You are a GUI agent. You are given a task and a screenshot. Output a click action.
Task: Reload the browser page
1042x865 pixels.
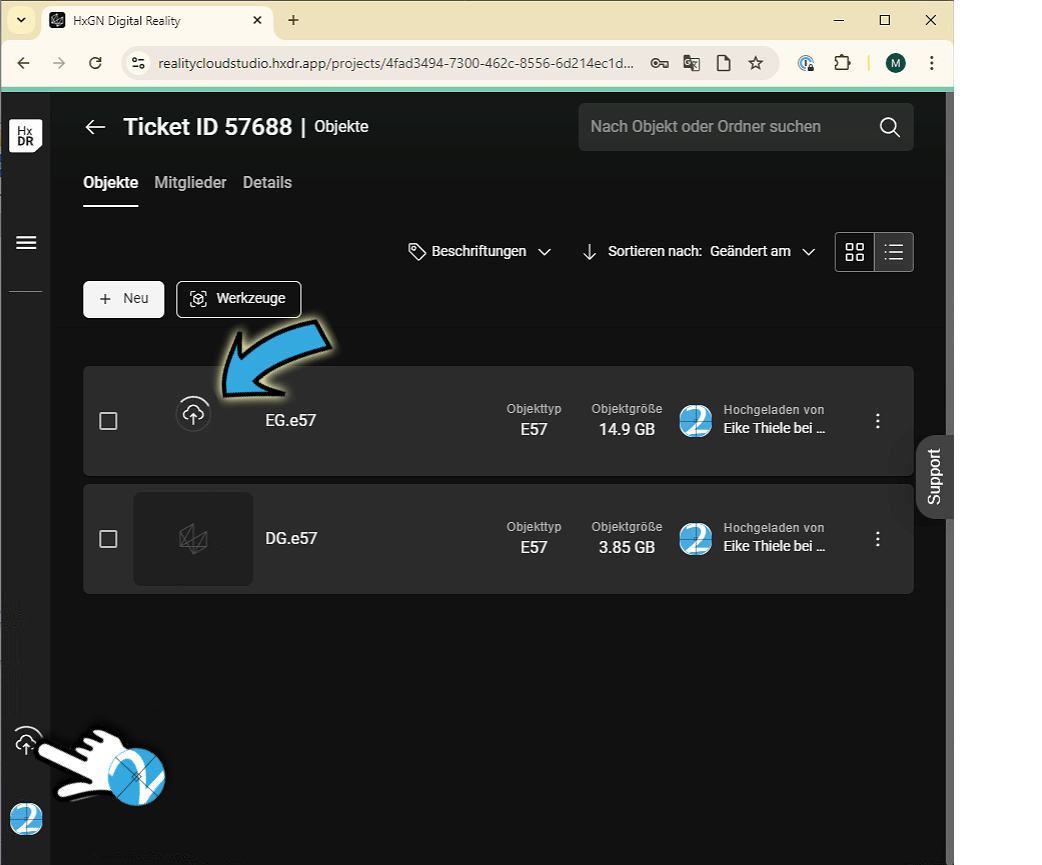point(96,63)
